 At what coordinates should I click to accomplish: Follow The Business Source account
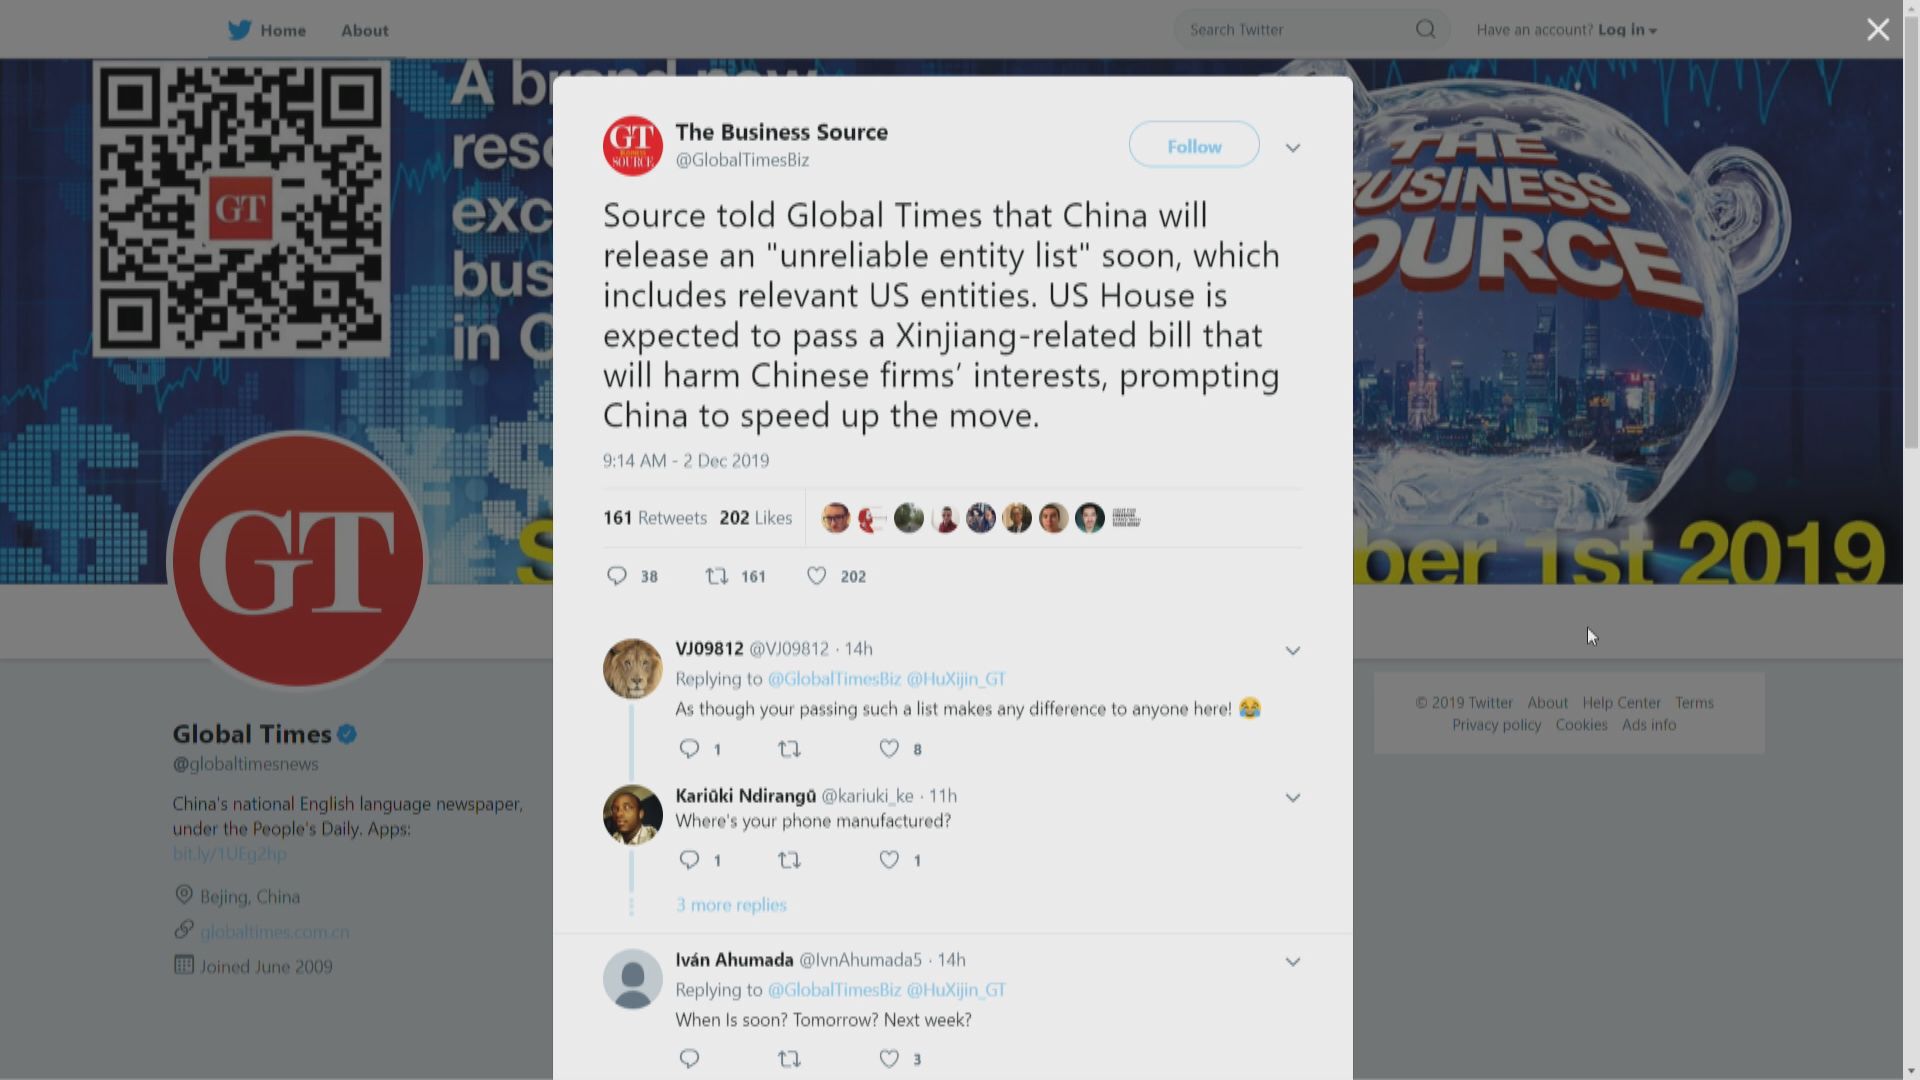click(1194, 146)
